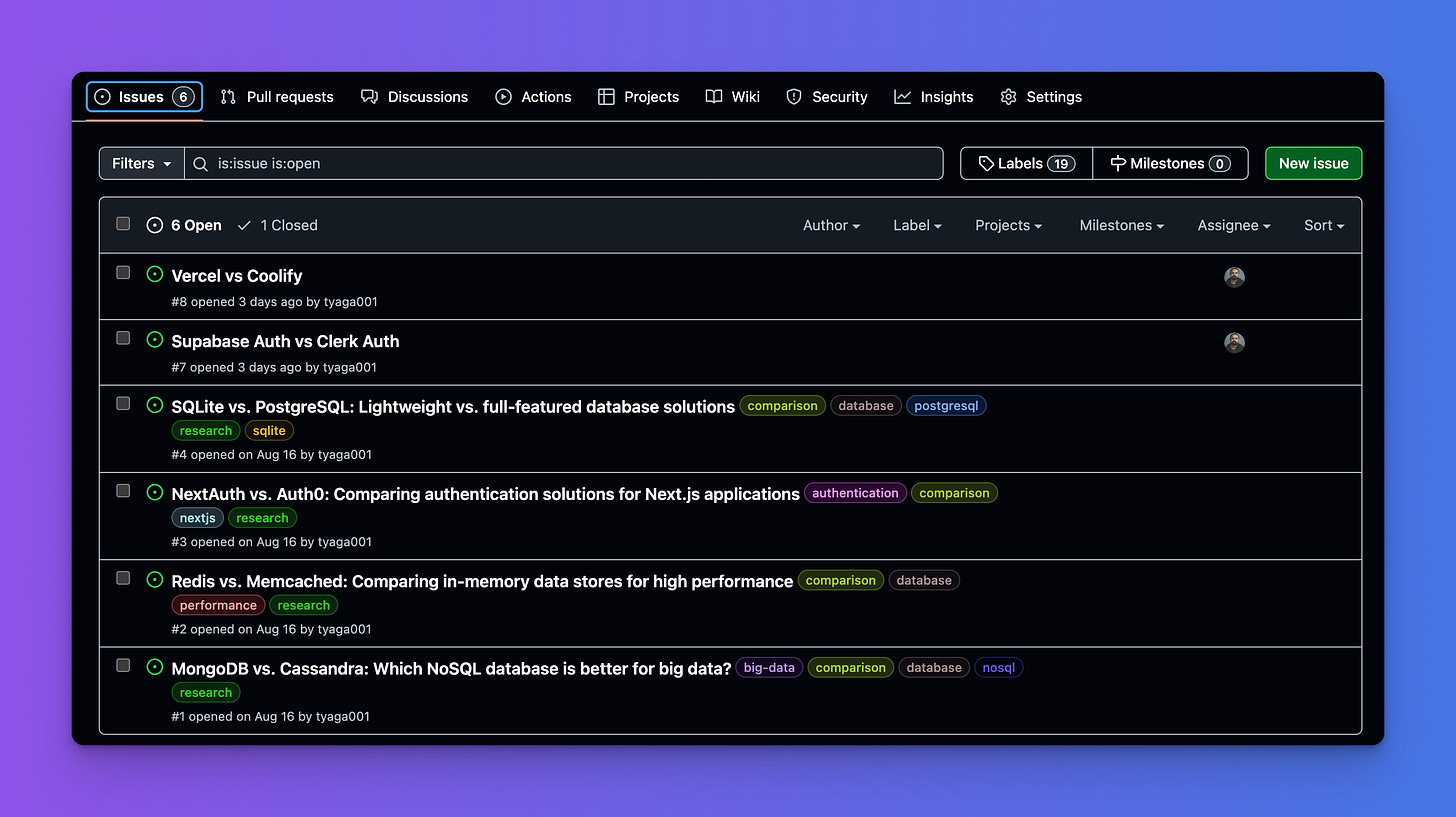The height and width of the screenshot is (817, 1456).
Task: Click open-issue icon beside Redis vs. Memcached issue
Action: [x=155, y=579]
